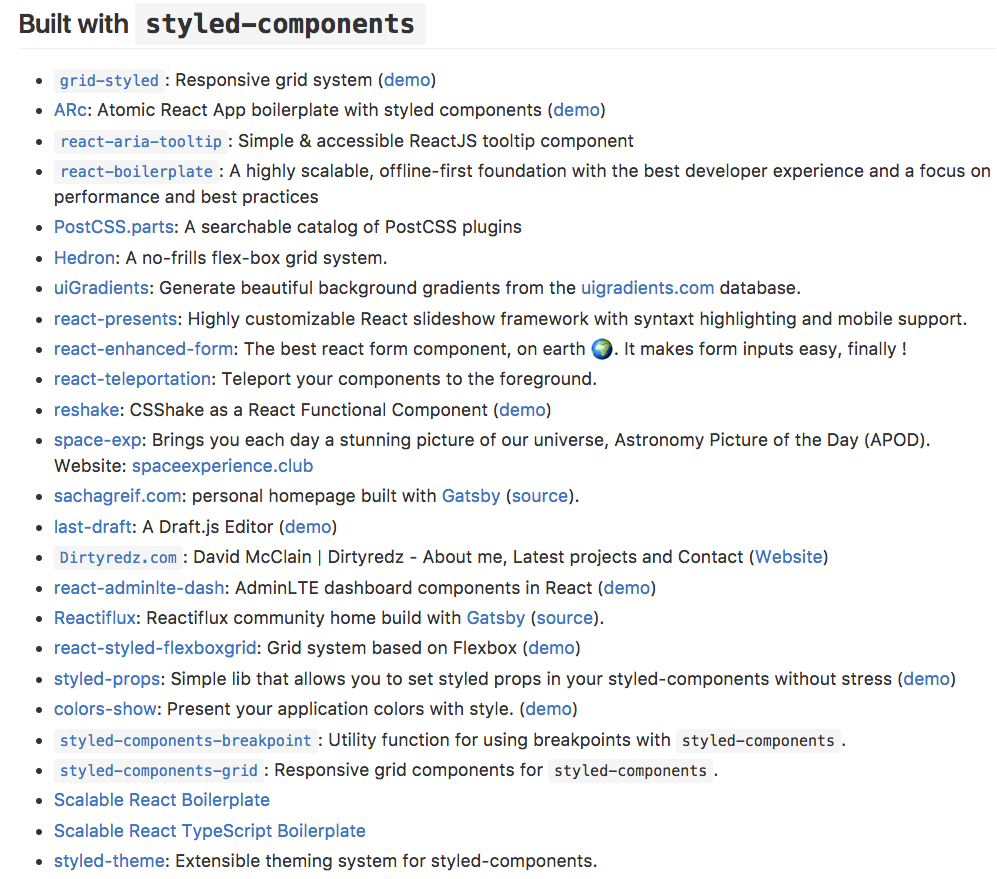Click the 'Built with styled-components' heading
The height and width of the screenshot is (879, 997).
pyautogui.click(x=223, y=24)
